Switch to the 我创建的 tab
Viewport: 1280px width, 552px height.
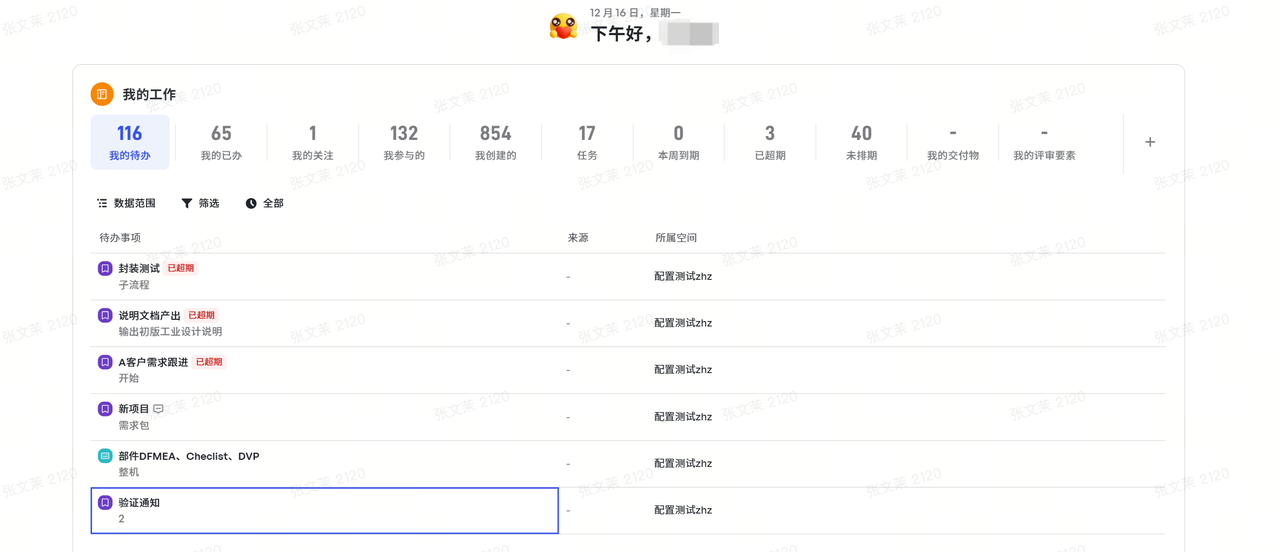pos(495,142)
